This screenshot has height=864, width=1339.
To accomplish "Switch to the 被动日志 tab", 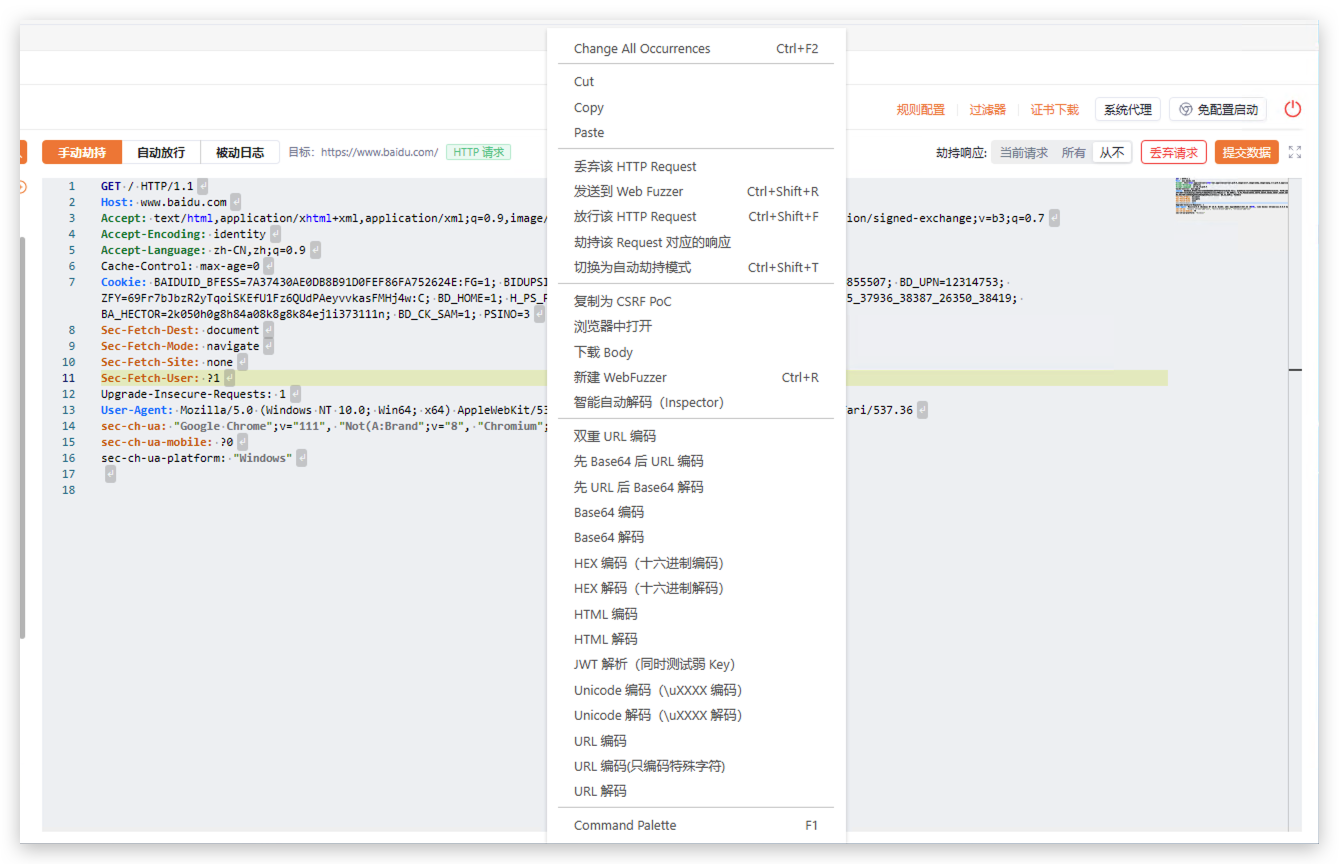I will point(240,153).
